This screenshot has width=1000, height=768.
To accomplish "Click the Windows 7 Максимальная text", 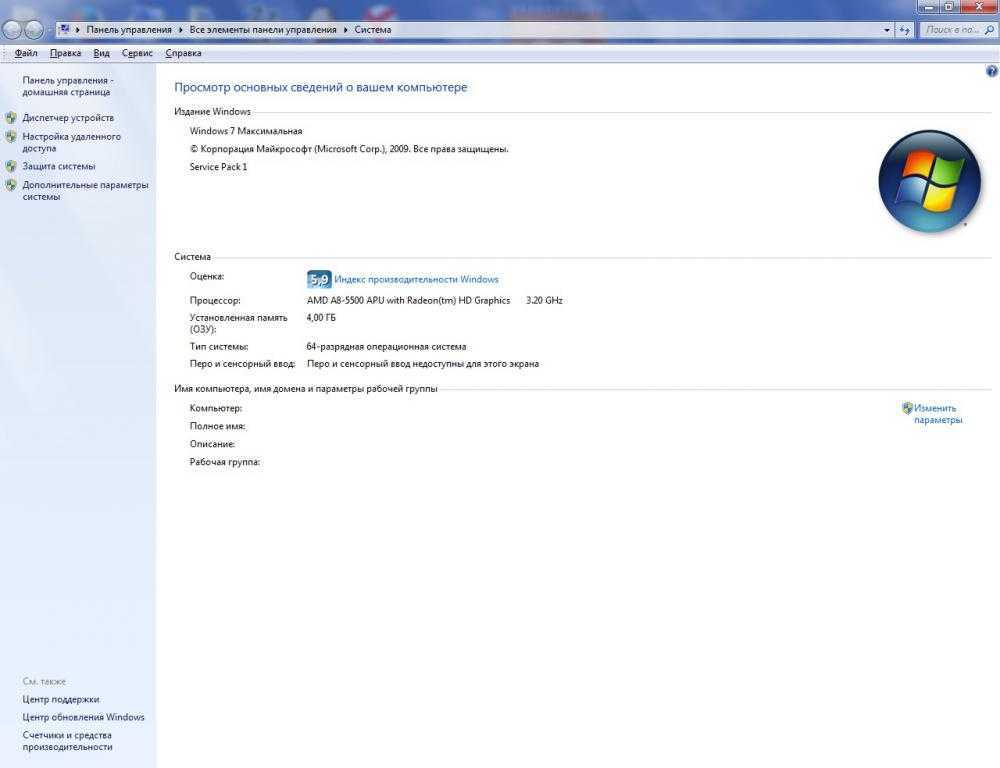I will [246, 131].
